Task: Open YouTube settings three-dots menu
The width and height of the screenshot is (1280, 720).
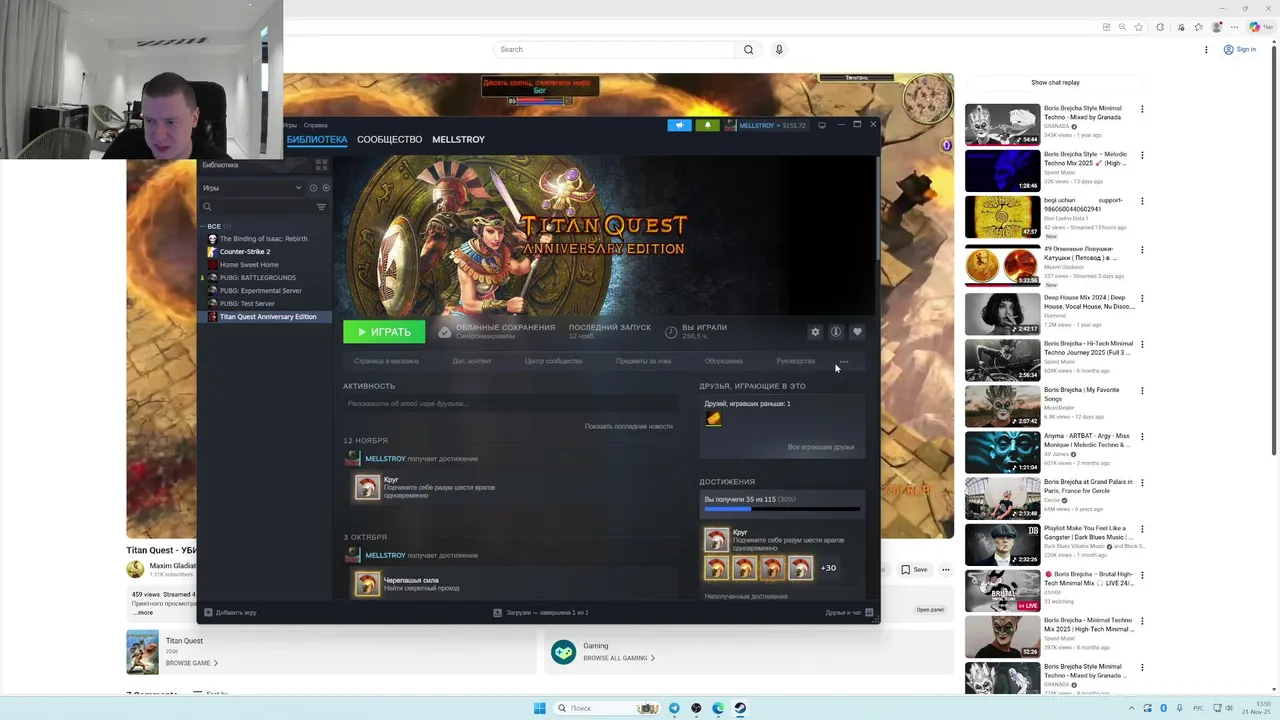Action: [1206, 49]
